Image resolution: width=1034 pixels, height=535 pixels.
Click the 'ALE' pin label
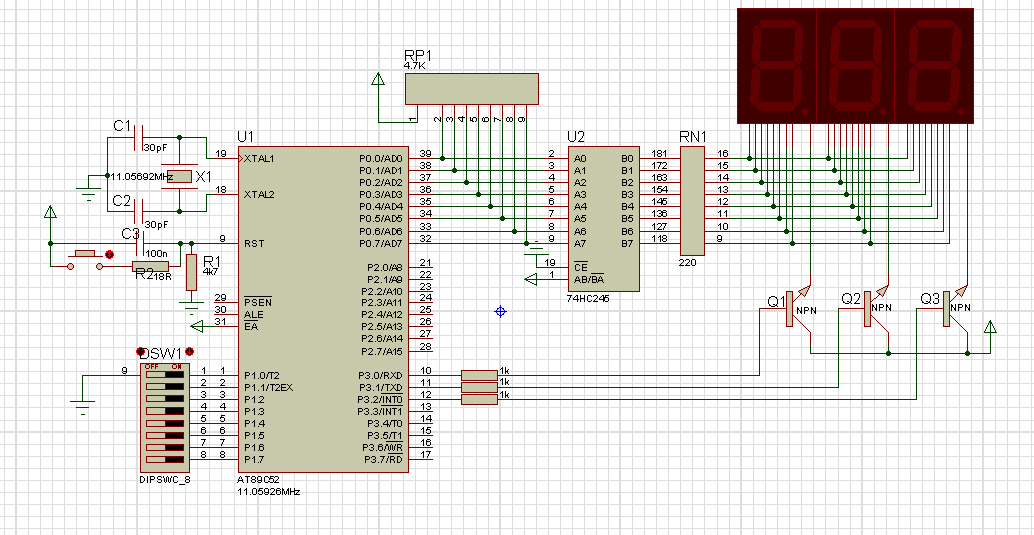[254, 315]
